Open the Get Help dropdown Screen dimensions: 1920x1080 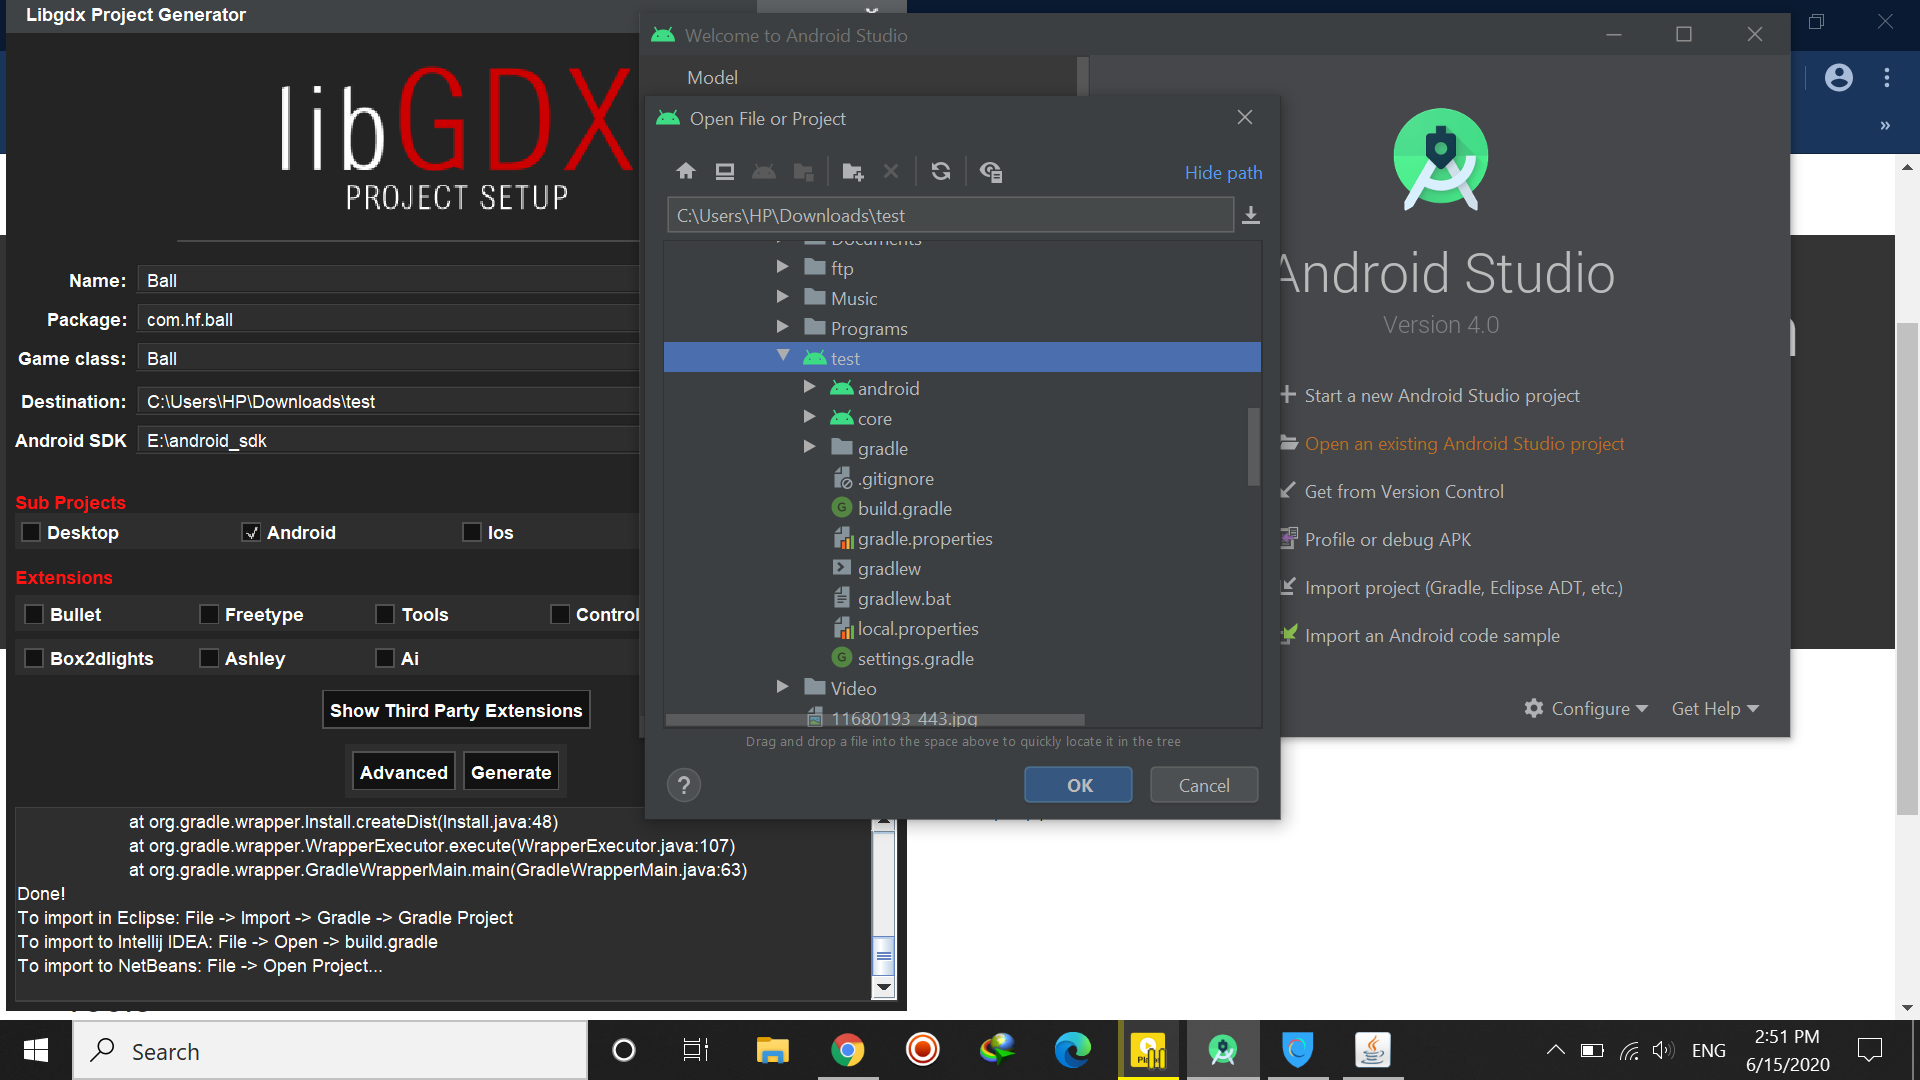(1715, 708)
